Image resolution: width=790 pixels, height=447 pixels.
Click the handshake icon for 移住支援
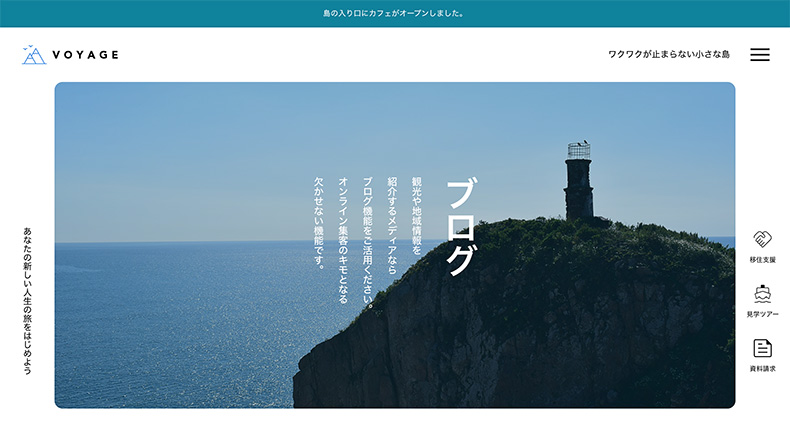pyautogui.click(x=762, y=239)
